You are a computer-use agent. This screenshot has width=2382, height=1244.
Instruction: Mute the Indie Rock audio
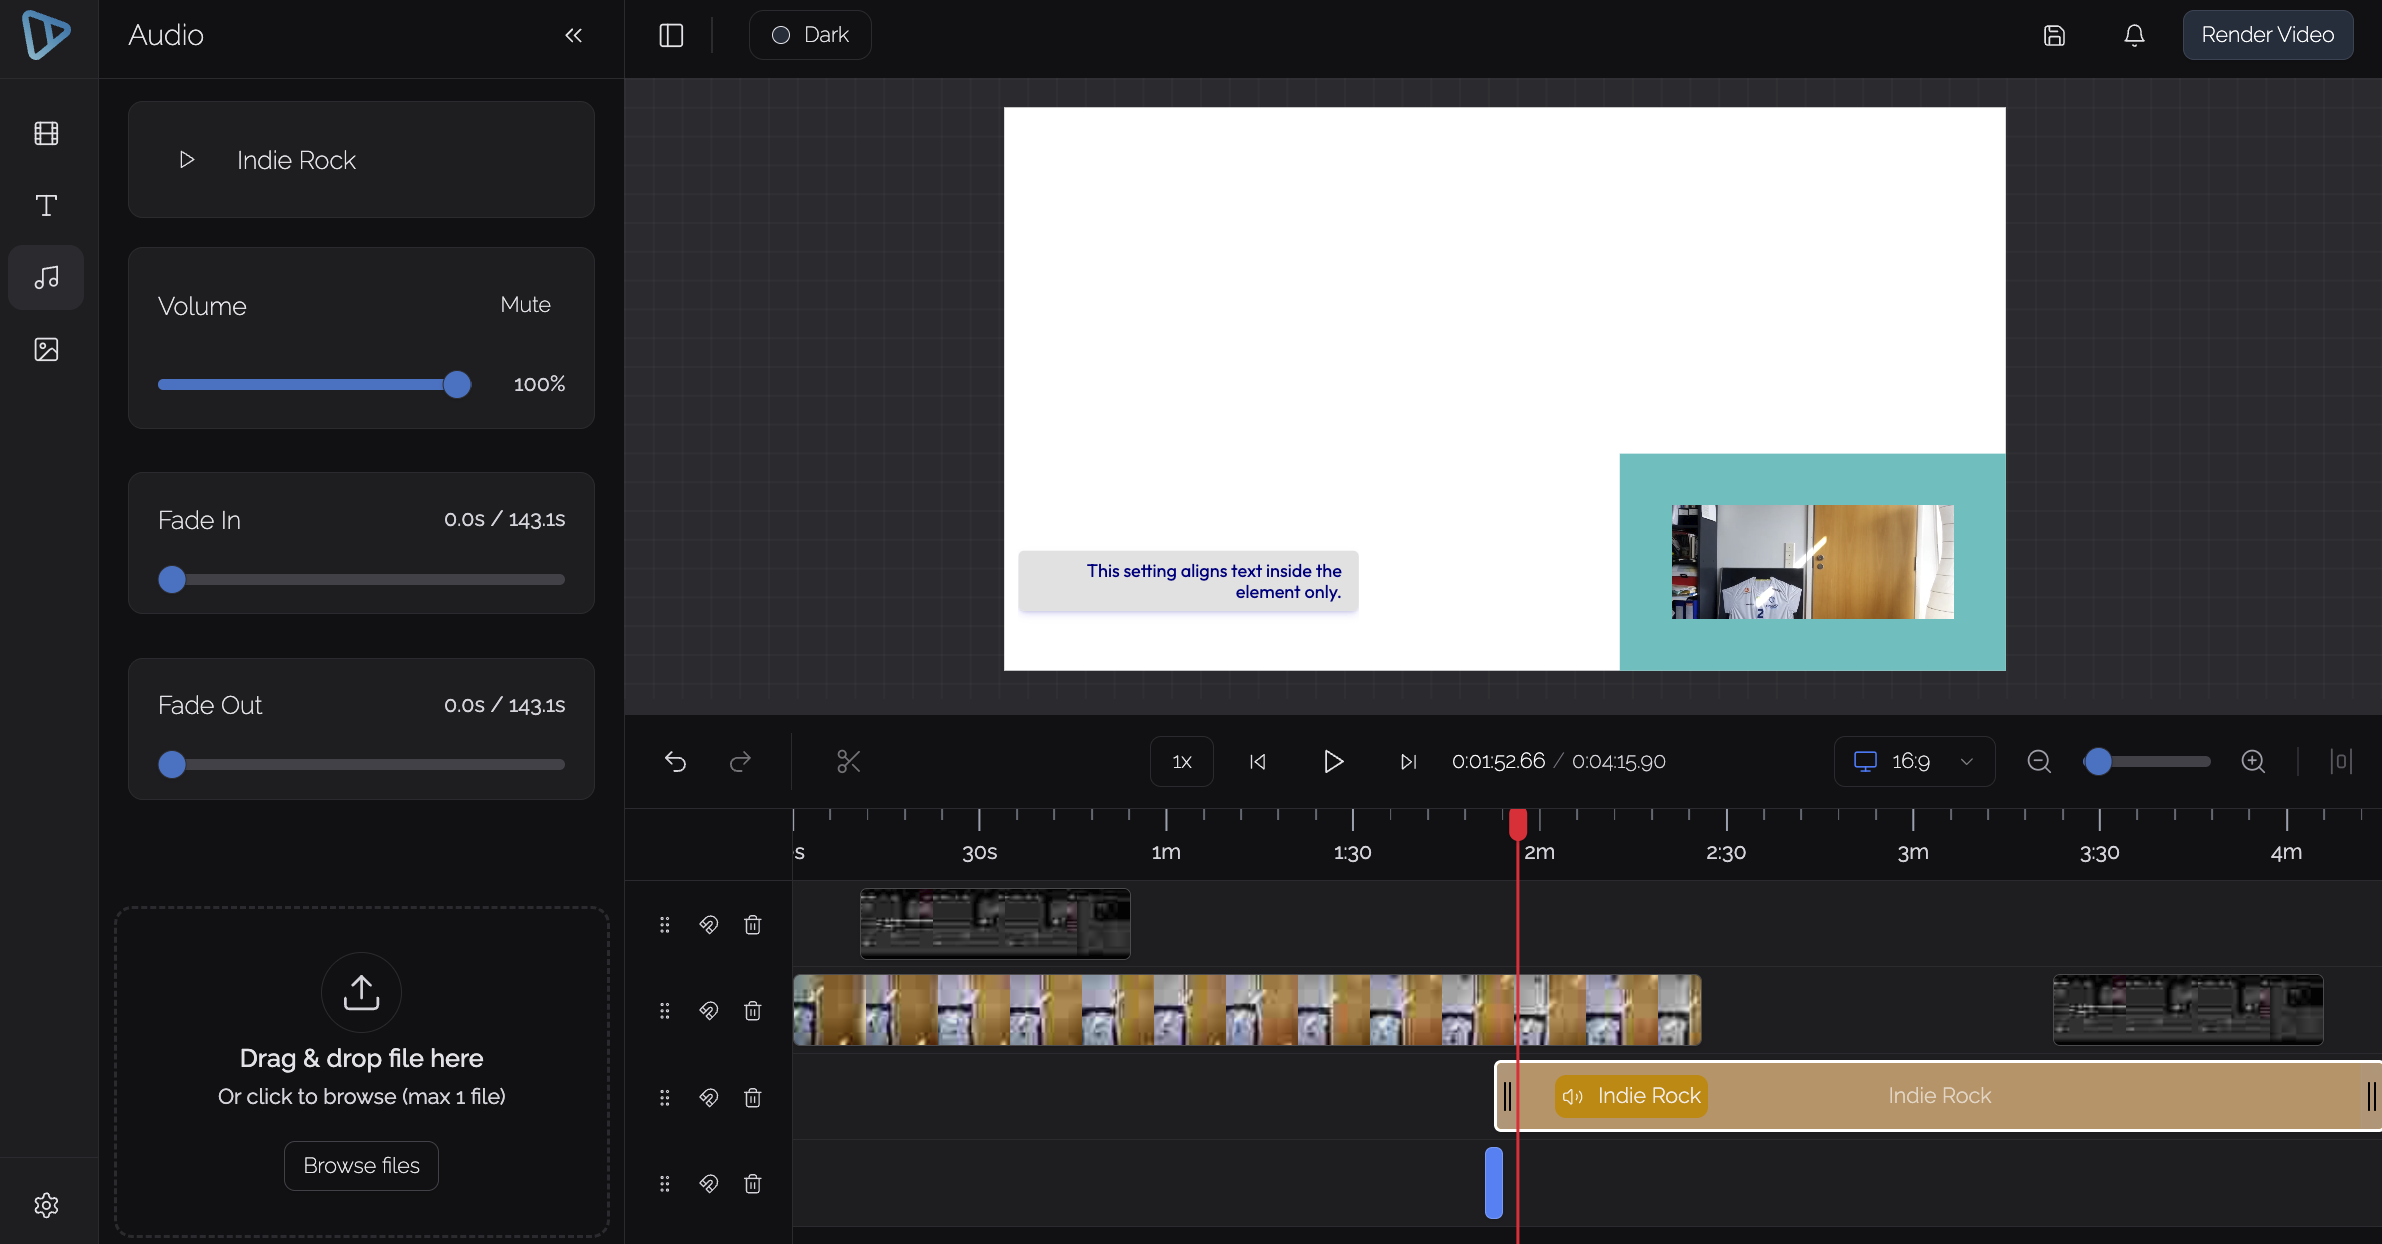pos(525,305)
